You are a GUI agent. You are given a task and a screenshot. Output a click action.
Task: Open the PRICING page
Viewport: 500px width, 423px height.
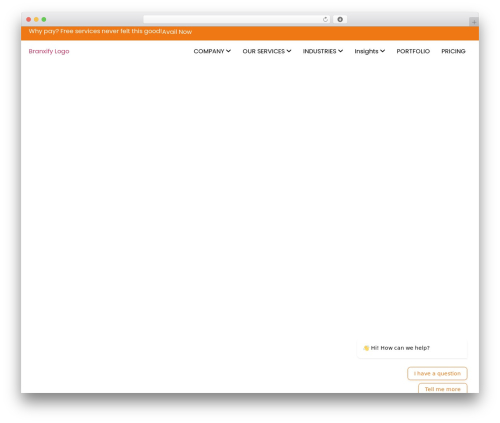pos(453,51)
